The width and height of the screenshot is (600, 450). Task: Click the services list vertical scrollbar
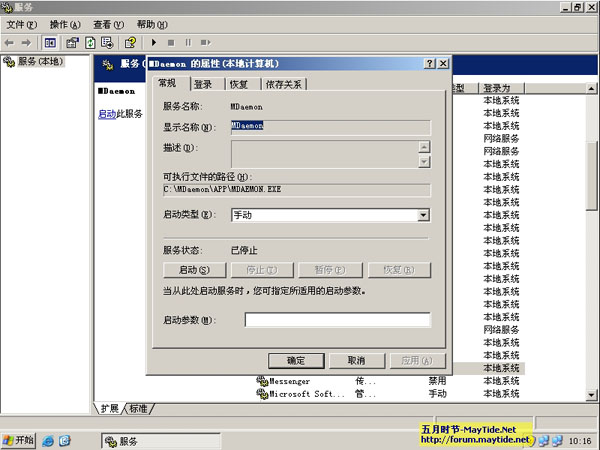point(592,250)
